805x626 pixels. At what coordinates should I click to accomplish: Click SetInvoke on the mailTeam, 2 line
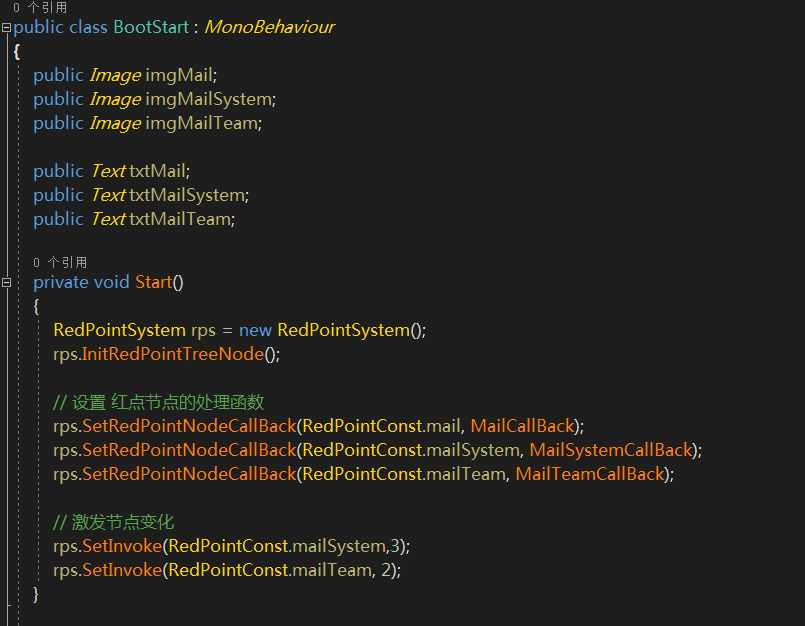122,570
